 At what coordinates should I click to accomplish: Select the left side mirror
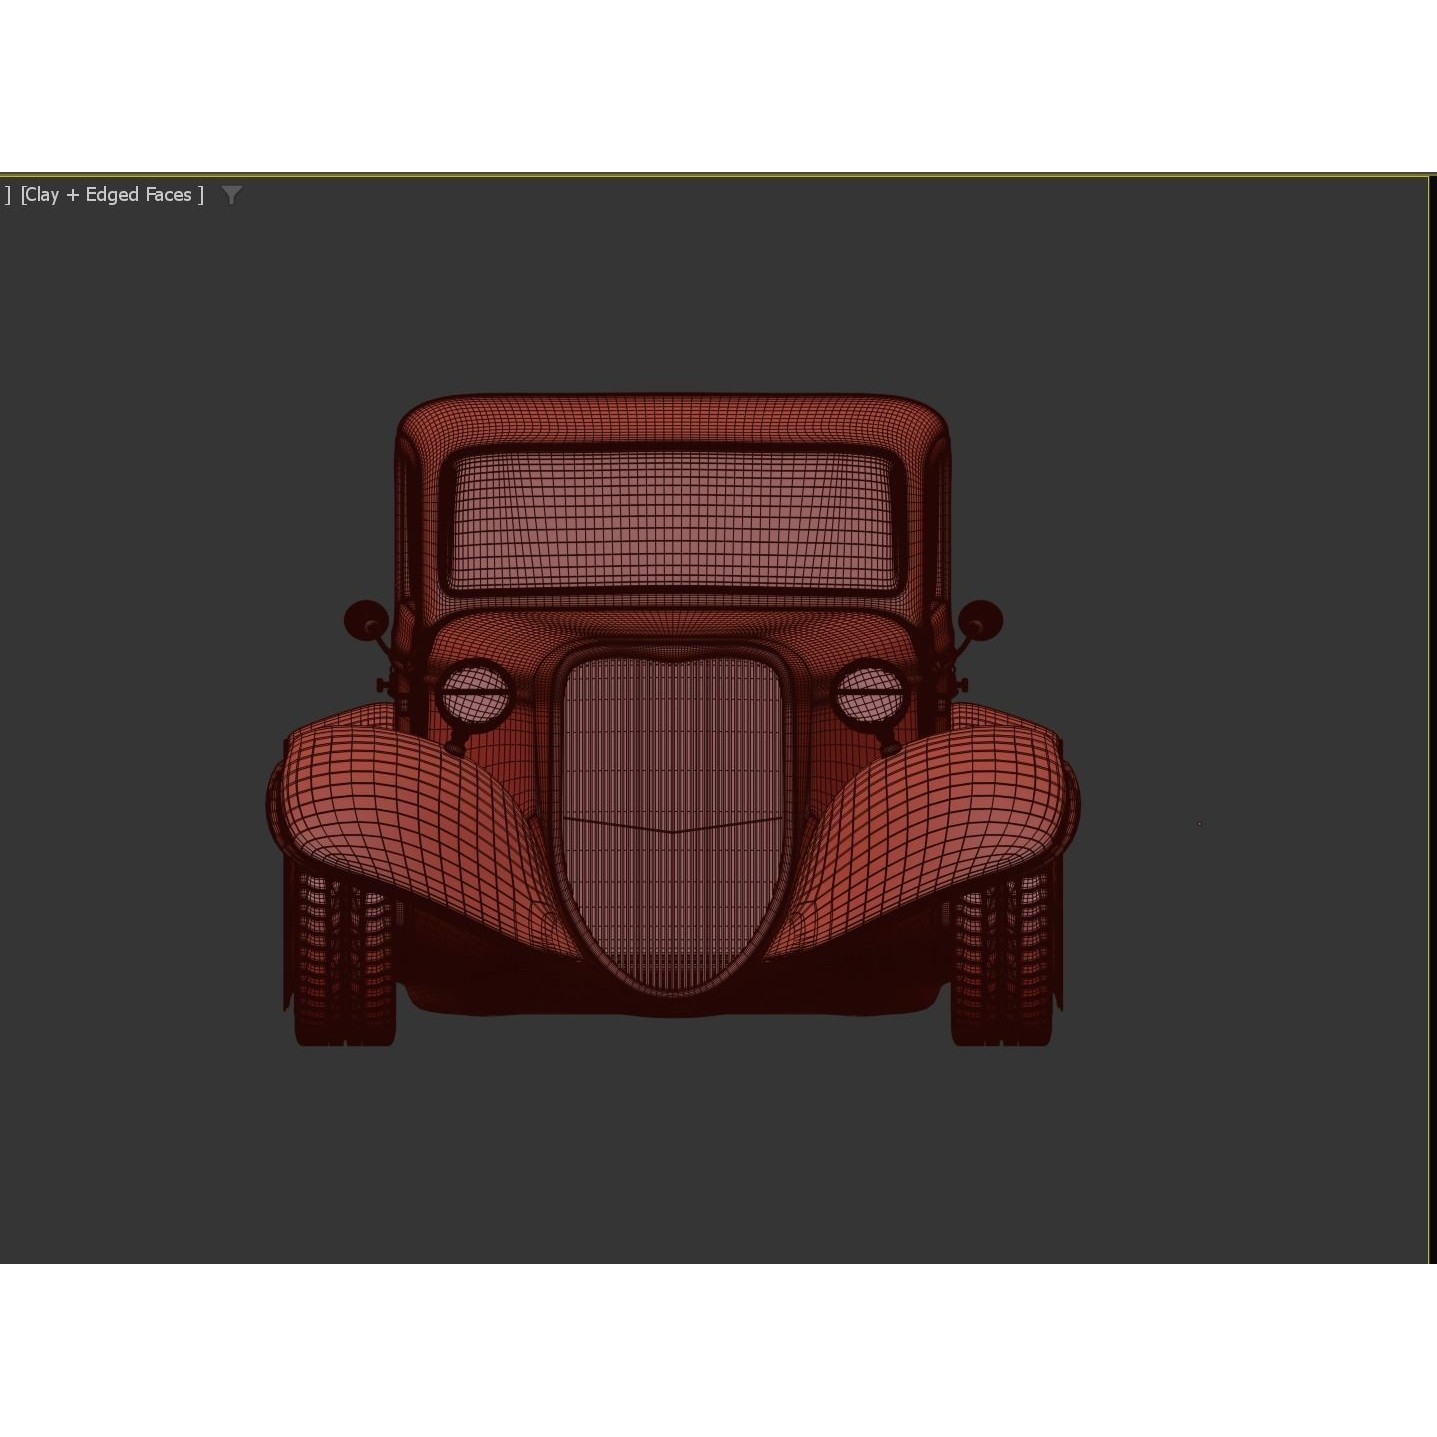tap(366, 620)
